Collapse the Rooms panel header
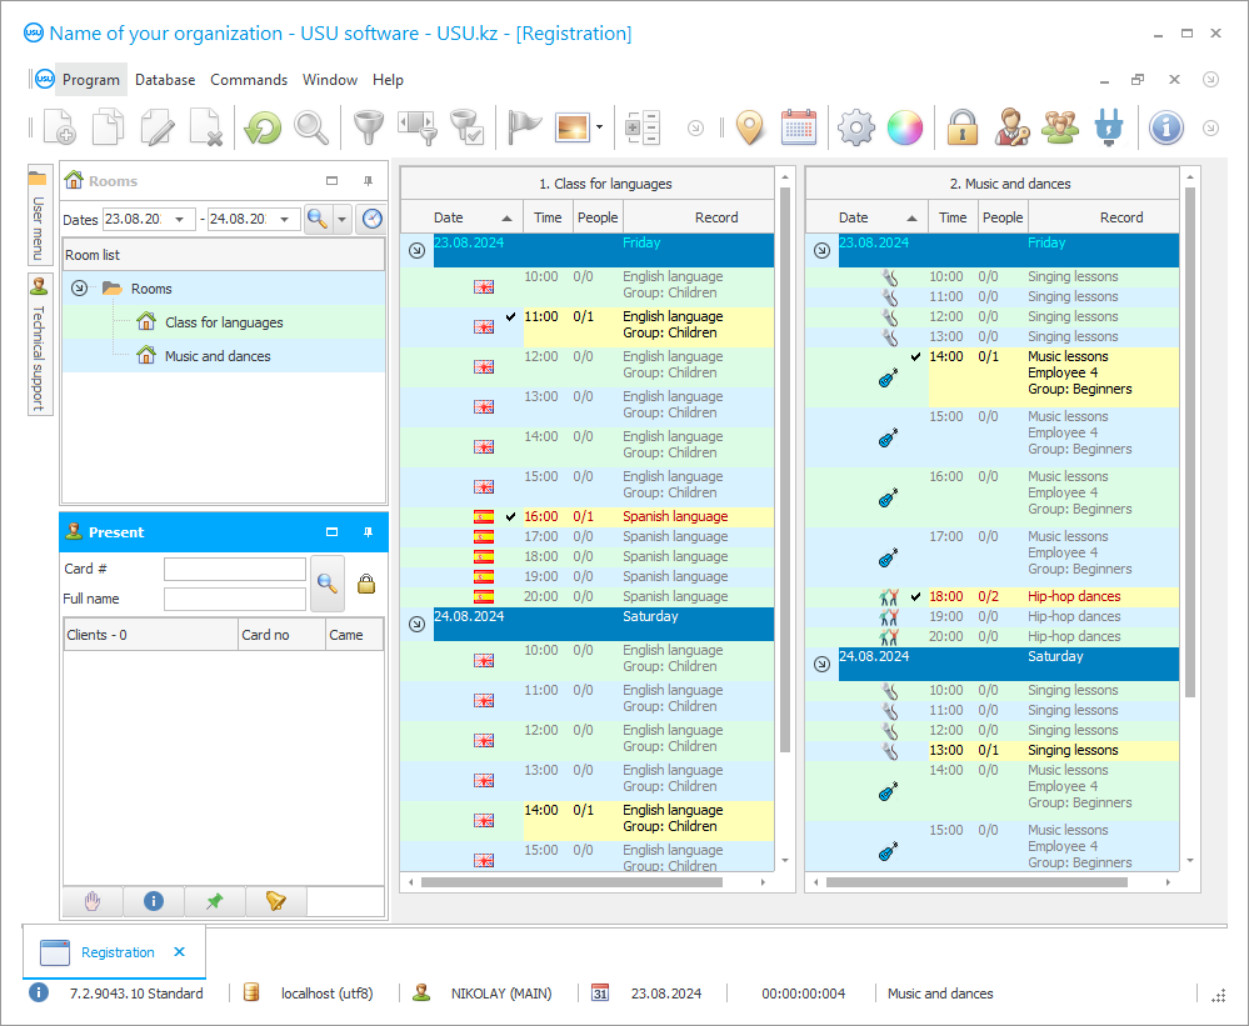The width and height of the screenshot is (1249, 1026). 332,181
